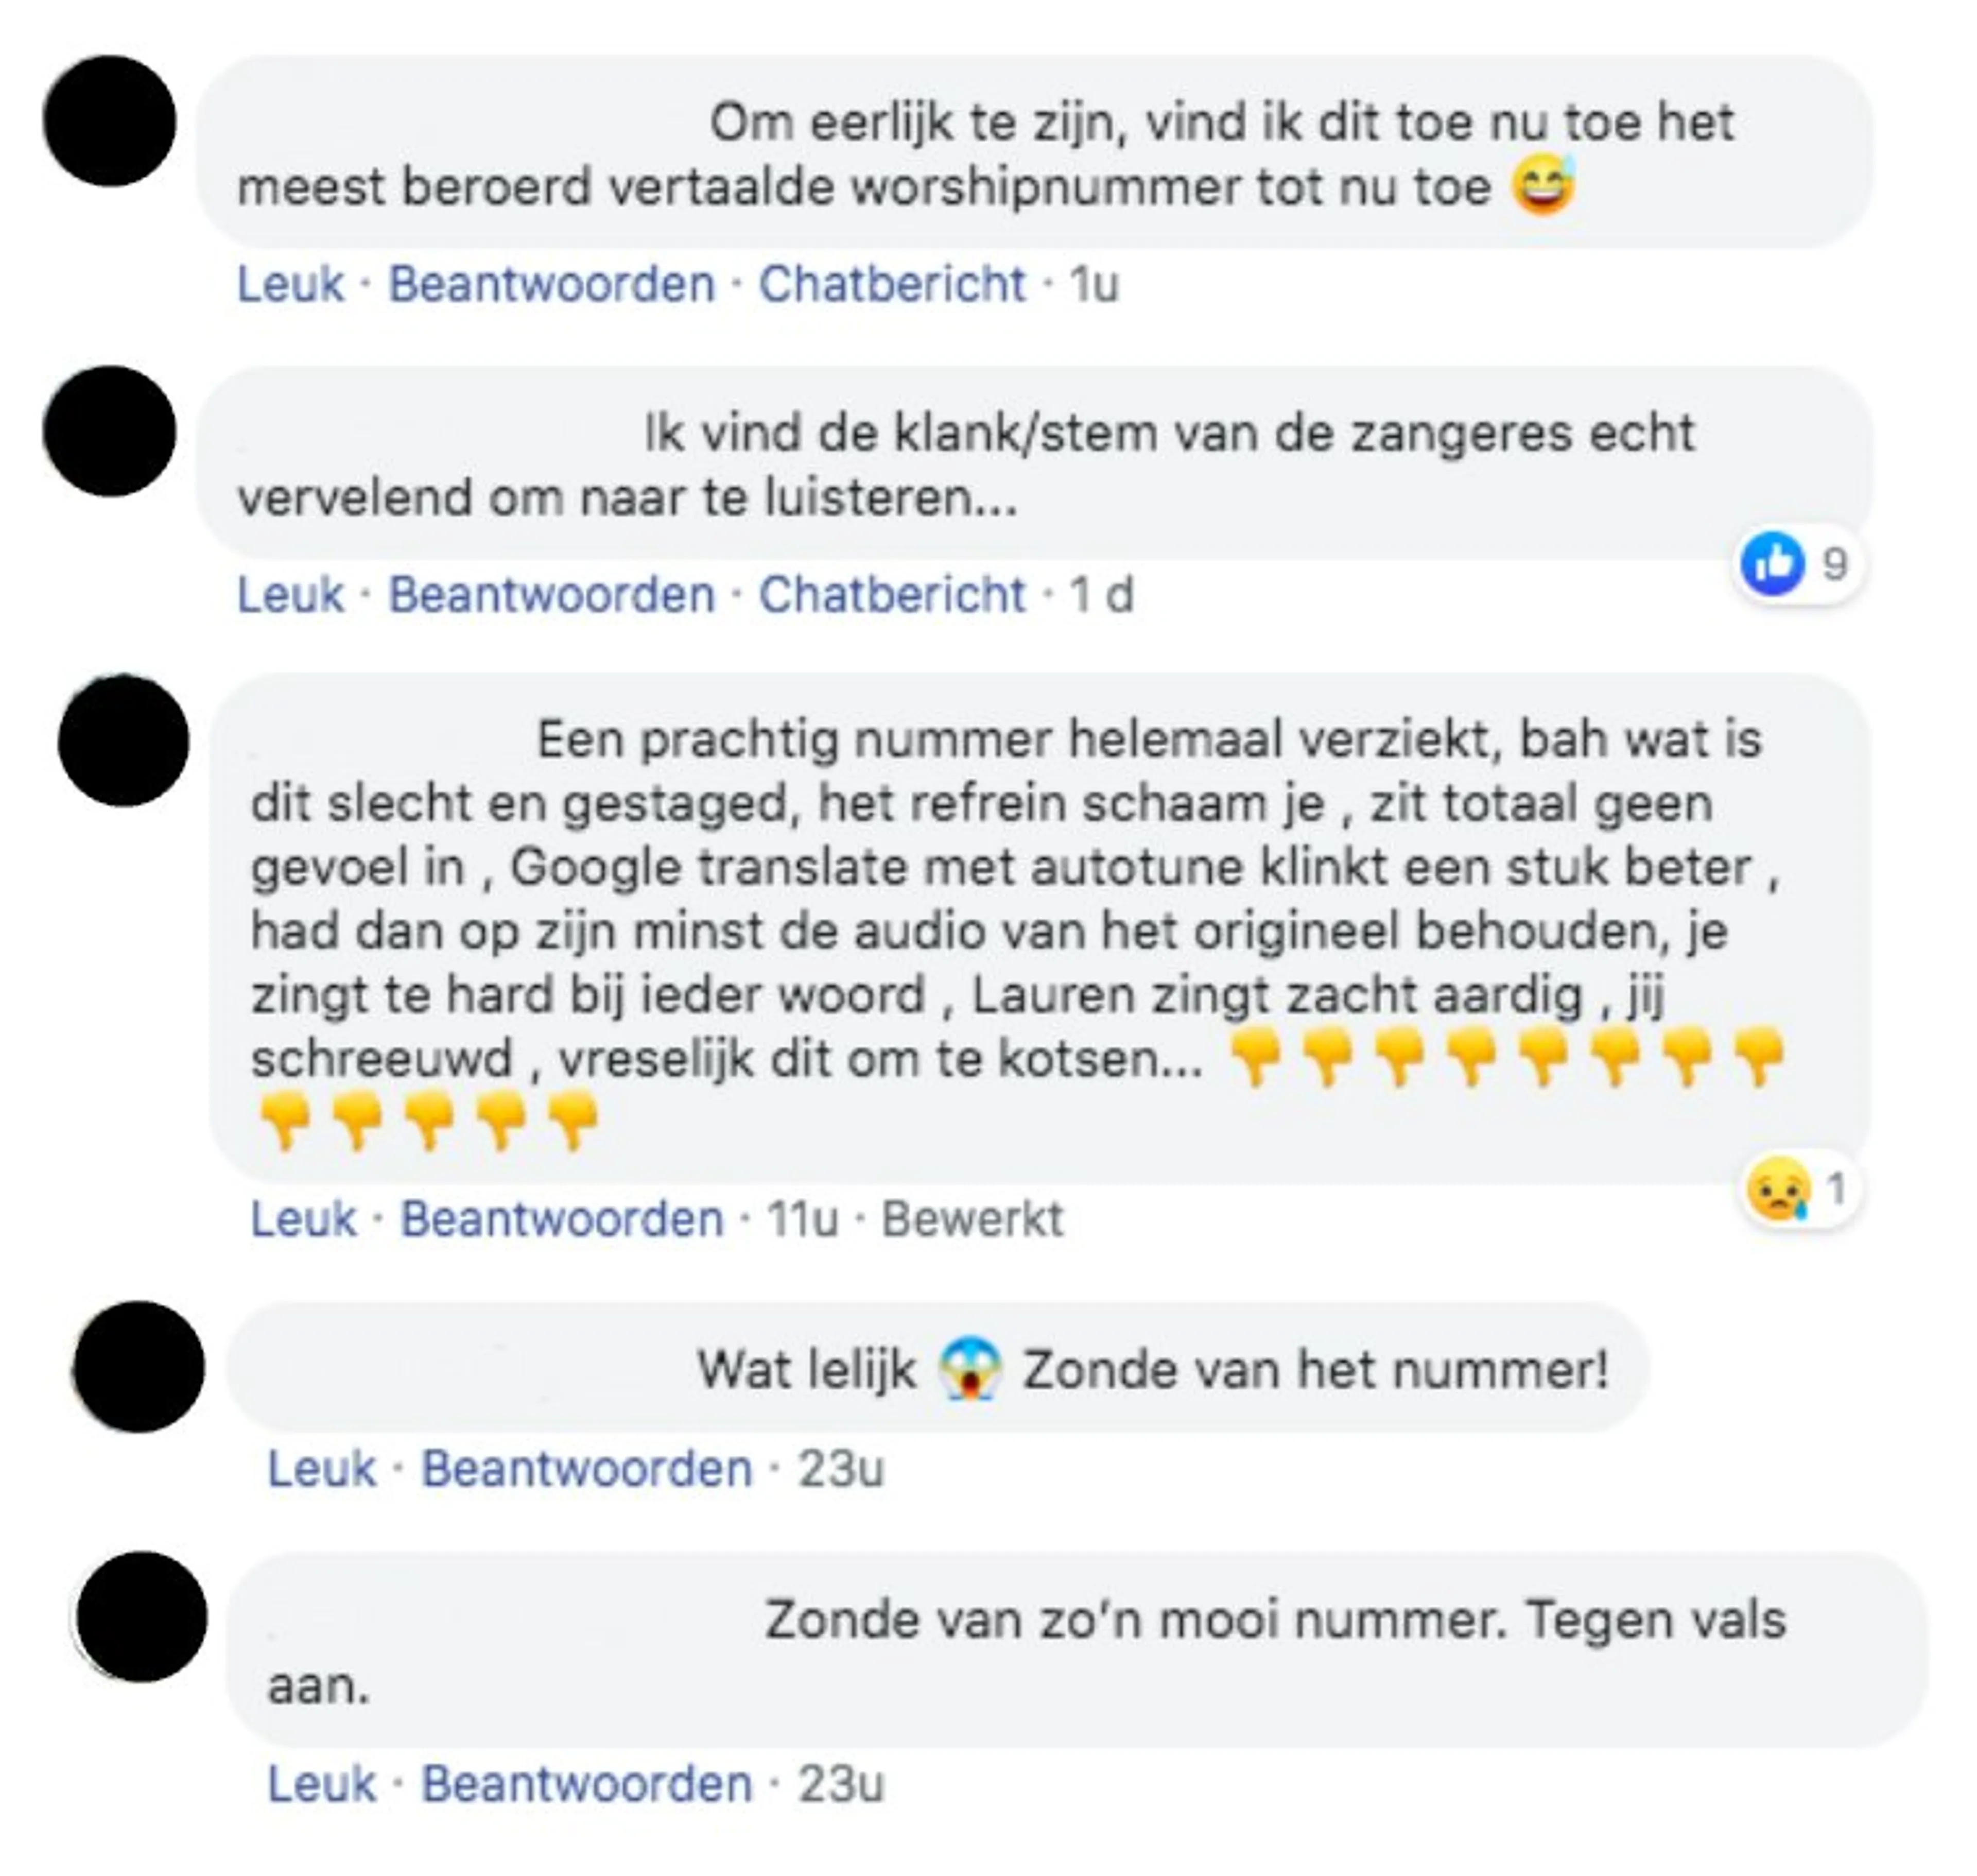
Task: Click the blue thumbs-up reaction icon with 9
Action: [1773, 564]
